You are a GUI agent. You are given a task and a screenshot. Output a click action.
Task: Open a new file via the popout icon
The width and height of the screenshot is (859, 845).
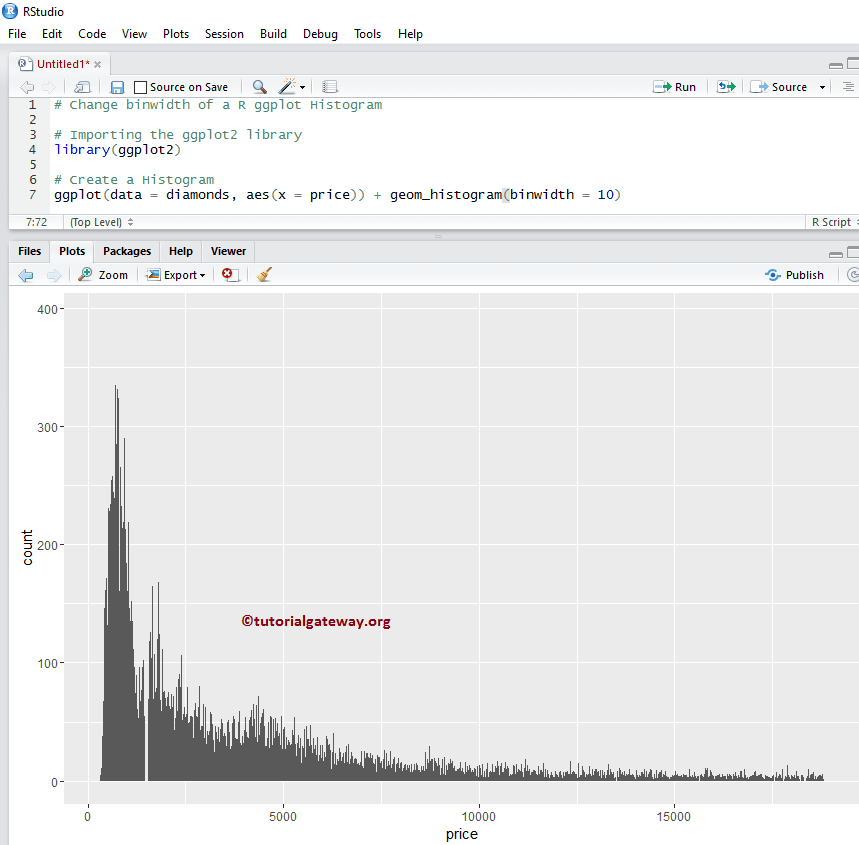click(x=82, y=87)
